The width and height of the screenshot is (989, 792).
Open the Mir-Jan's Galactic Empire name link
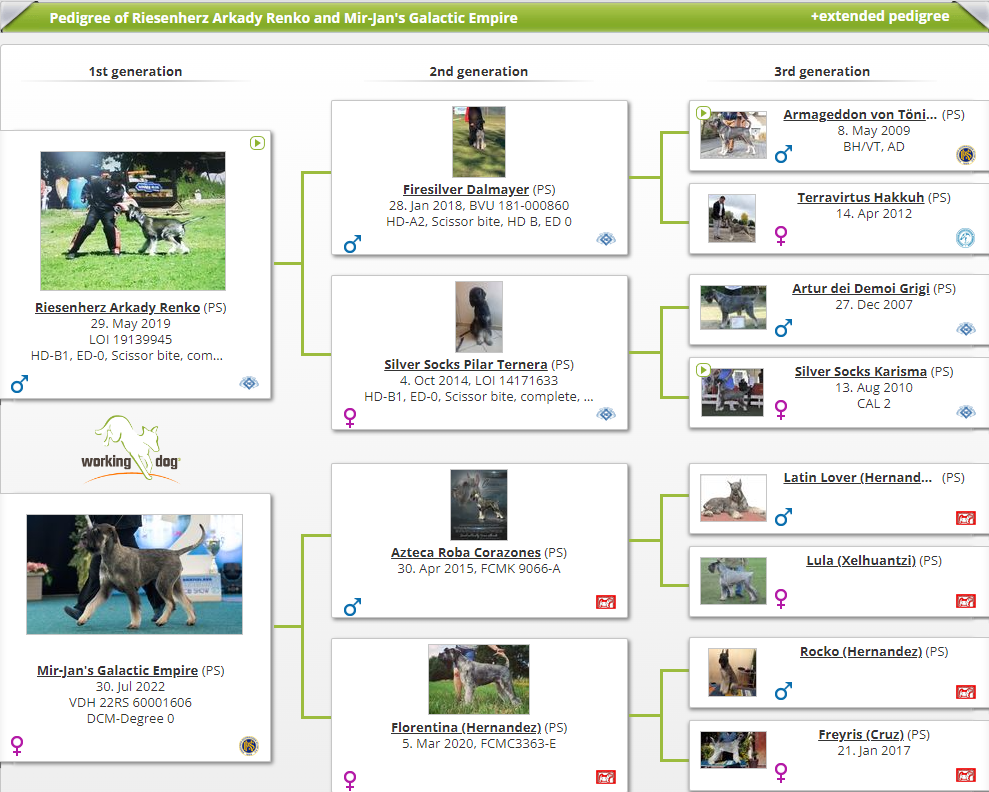117,670
